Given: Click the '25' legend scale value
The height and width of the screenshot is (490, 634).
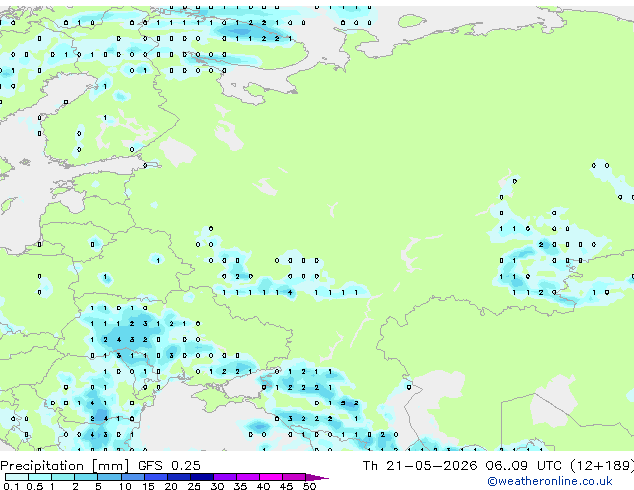Looking at the screenshot, I should pyautogui.click(x=194, y=486).
